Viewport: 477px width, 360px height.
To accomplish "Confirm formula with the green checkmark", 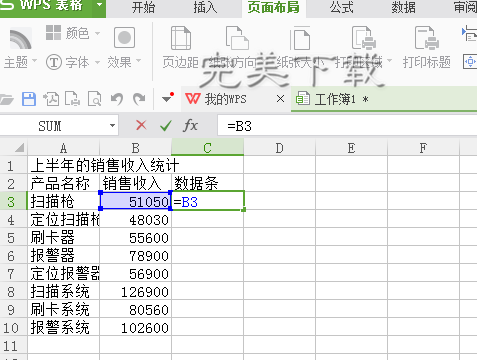I will click(x=166, y=126).
